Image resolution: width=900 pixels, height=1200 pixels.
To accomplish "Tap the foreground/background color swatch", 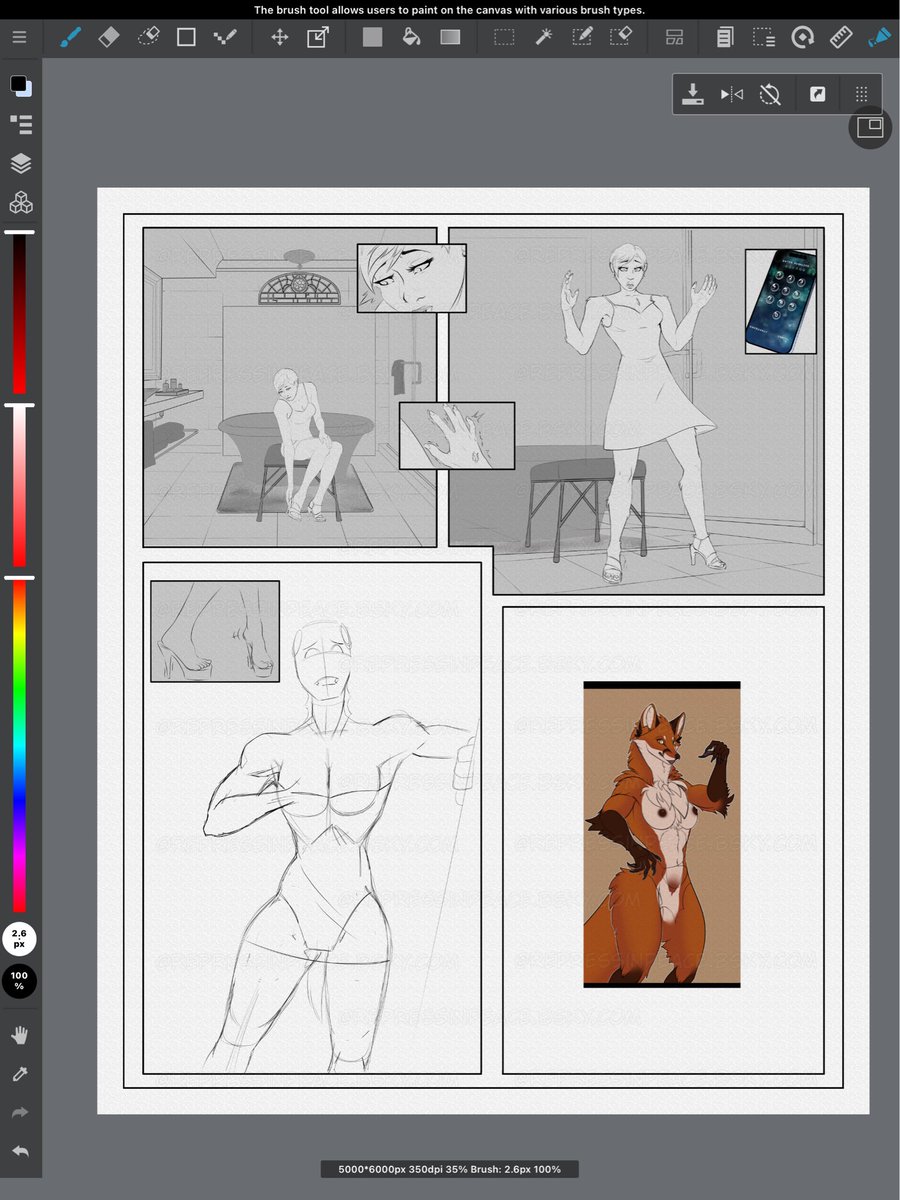I will [x=21, y=86].
